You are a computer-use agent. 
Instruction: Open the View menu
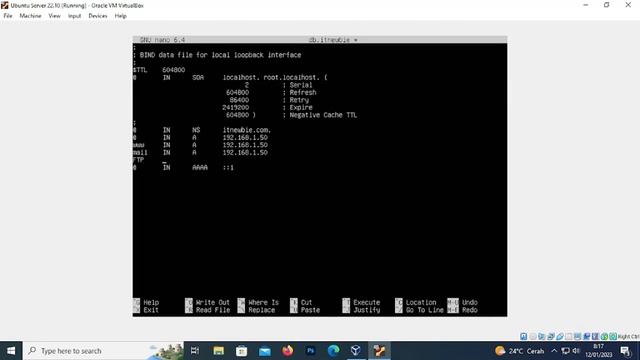click(x=54, y=16)
